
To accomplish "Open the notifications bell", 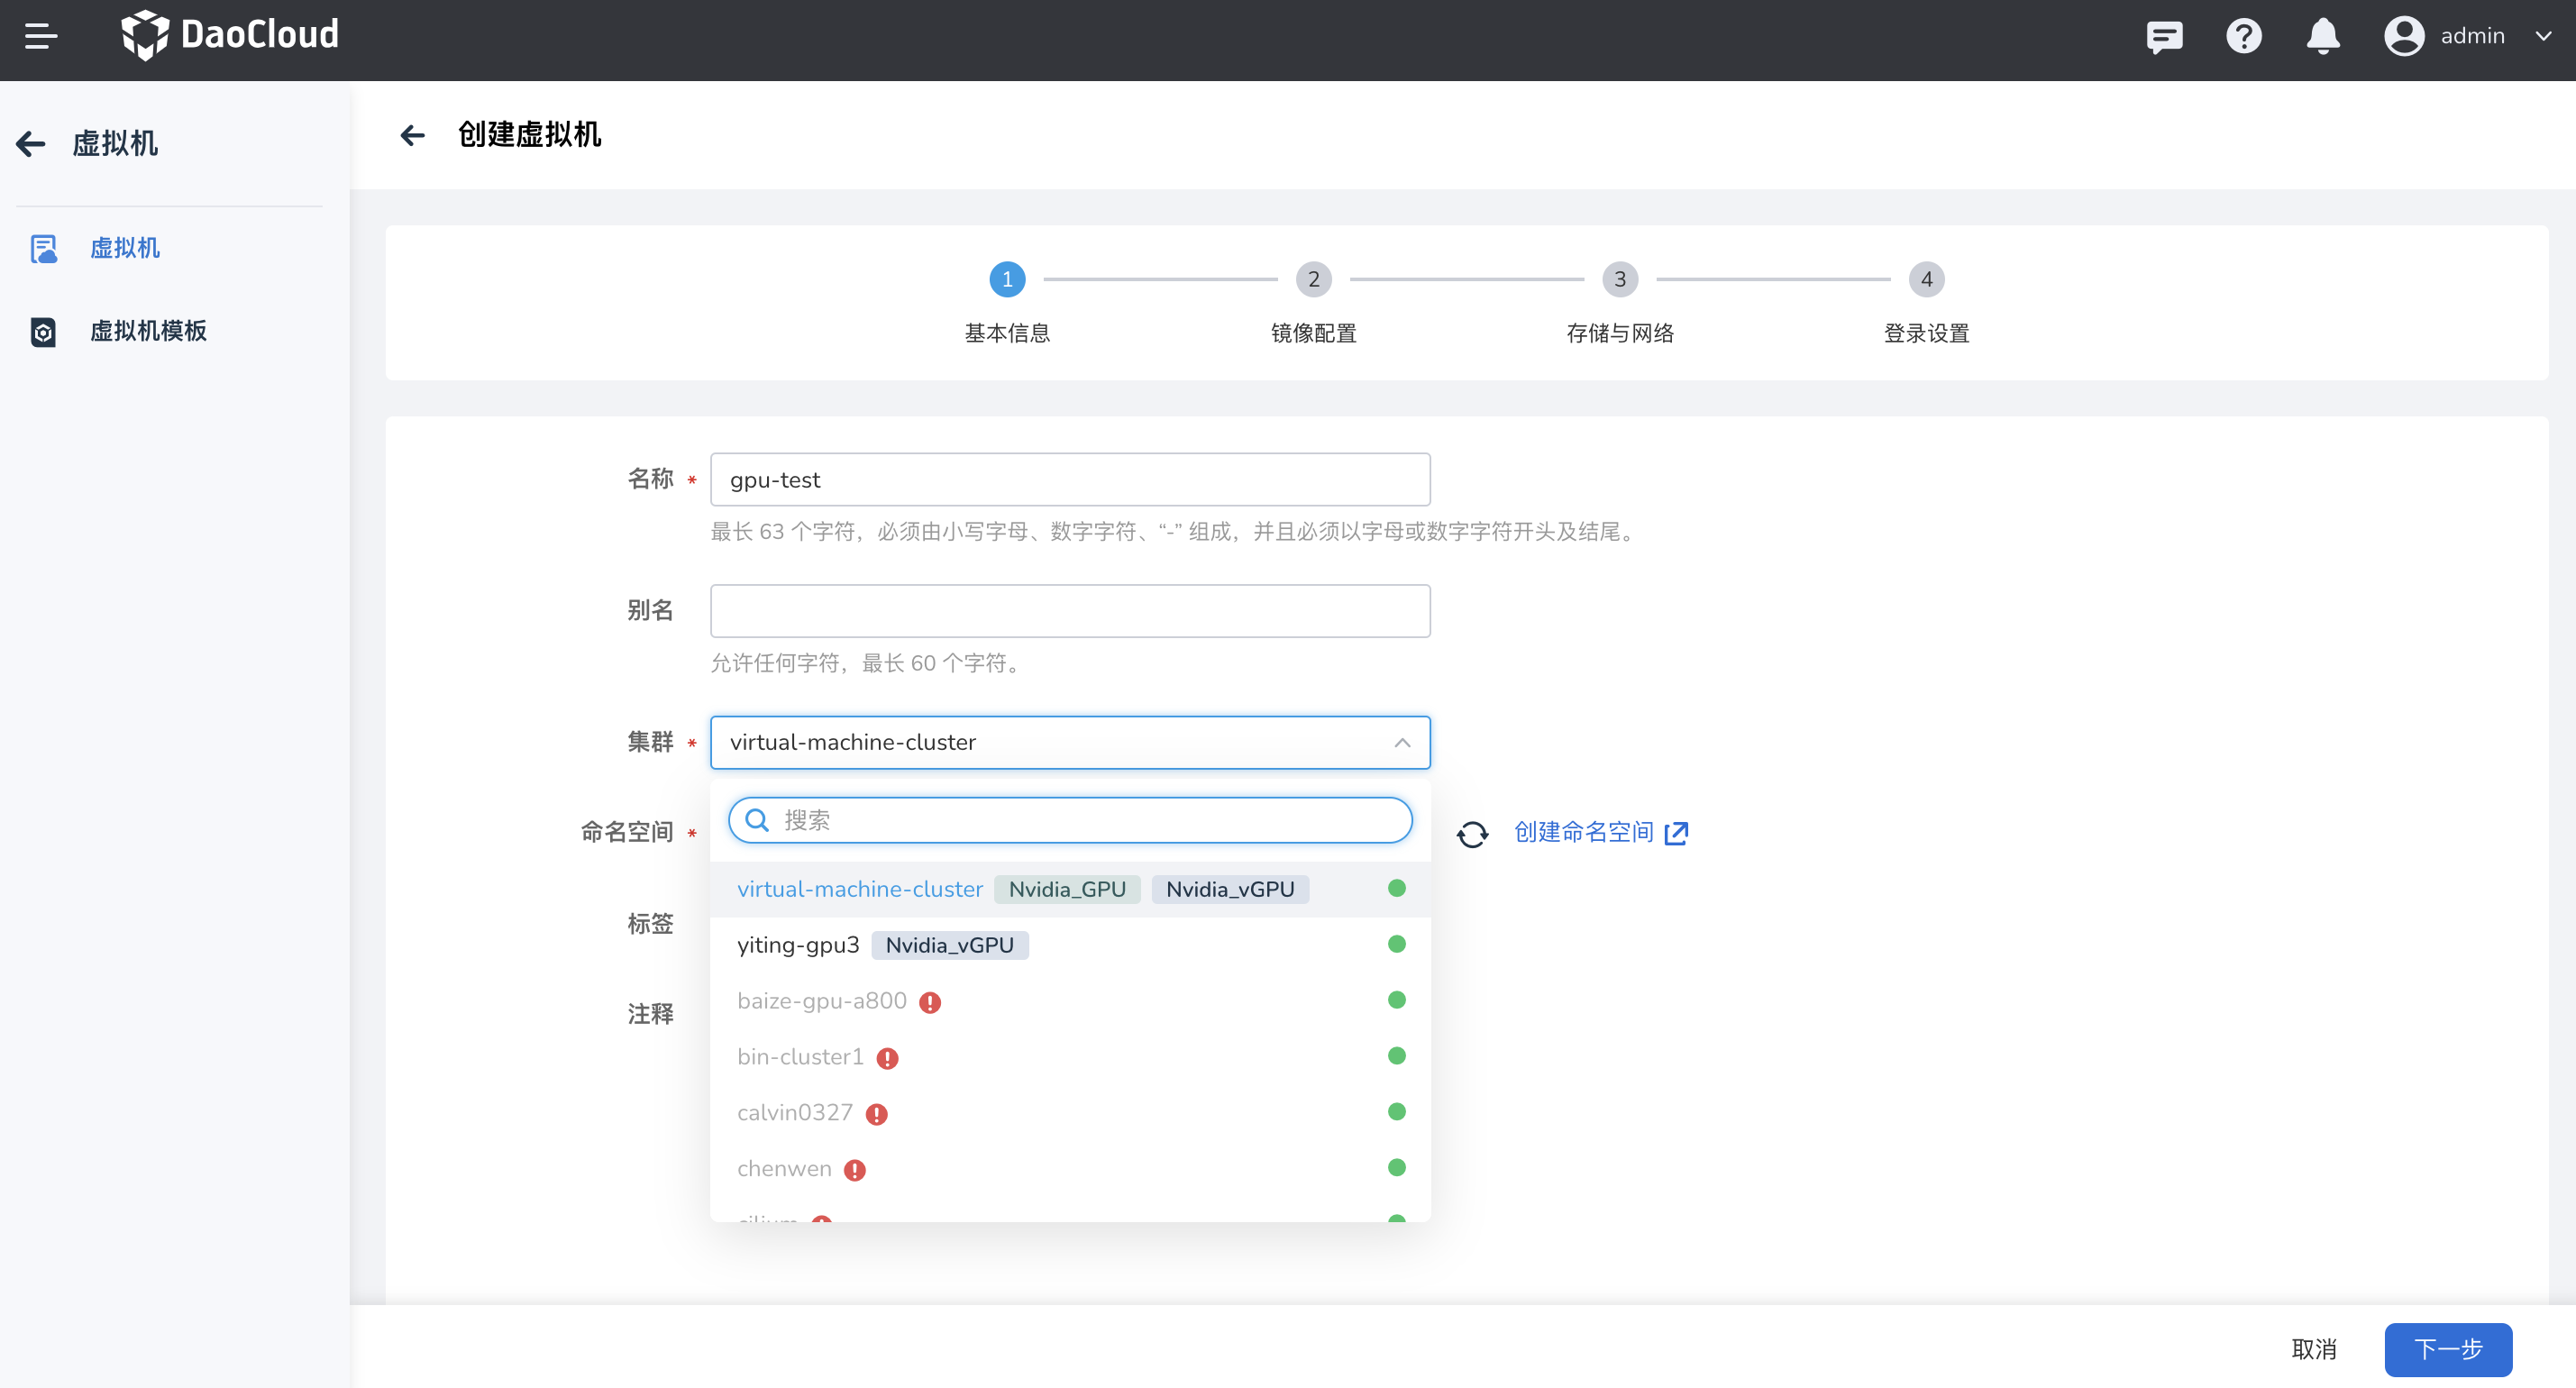I will (x=2322, y=37).
